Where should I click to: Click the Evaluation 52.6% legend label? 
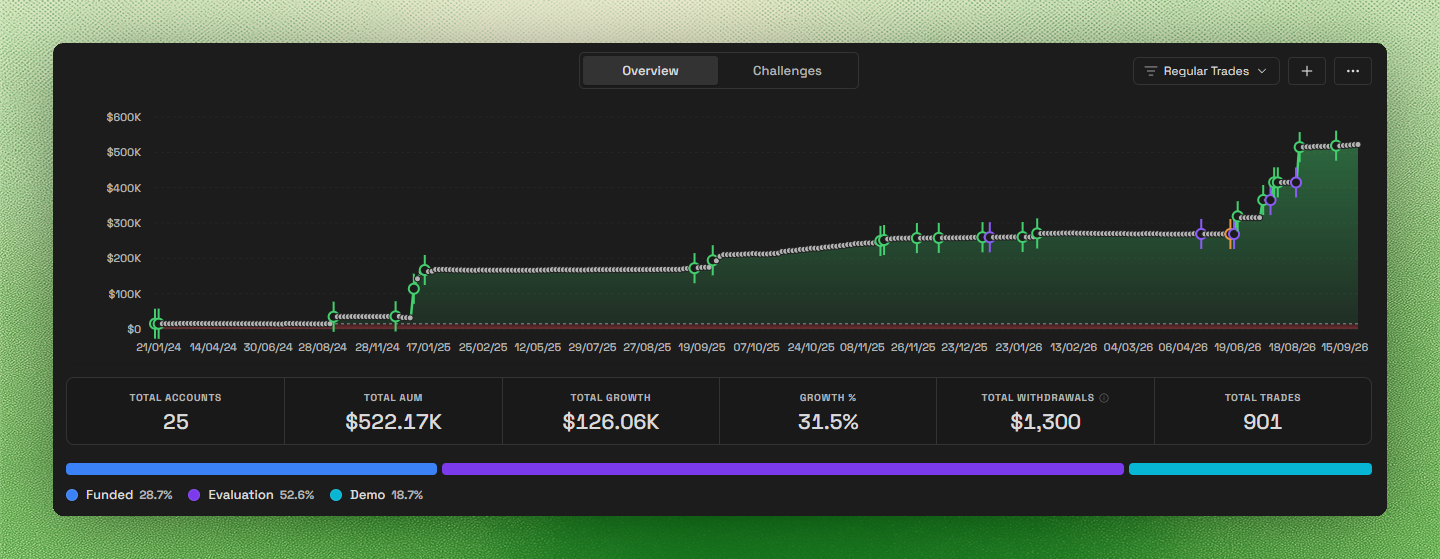point(261,495)
